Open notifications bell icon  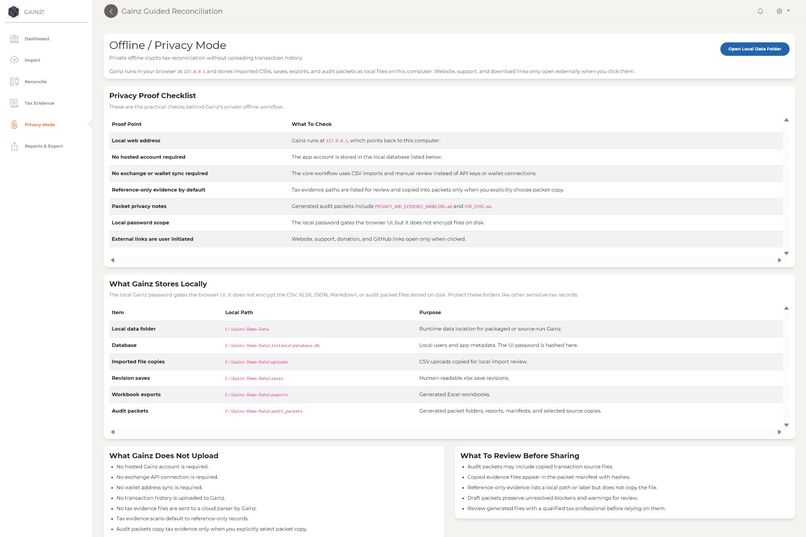(760, 11)
